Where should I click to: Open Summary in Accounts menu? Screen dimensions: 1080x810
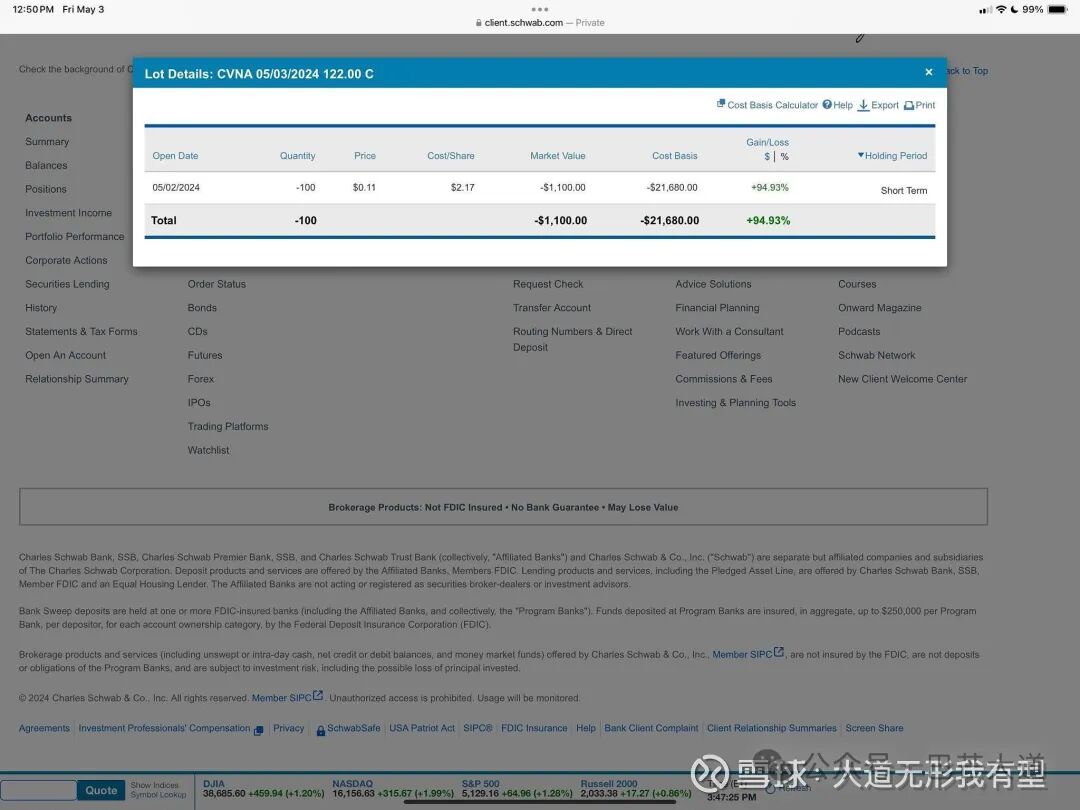[47, 142]
